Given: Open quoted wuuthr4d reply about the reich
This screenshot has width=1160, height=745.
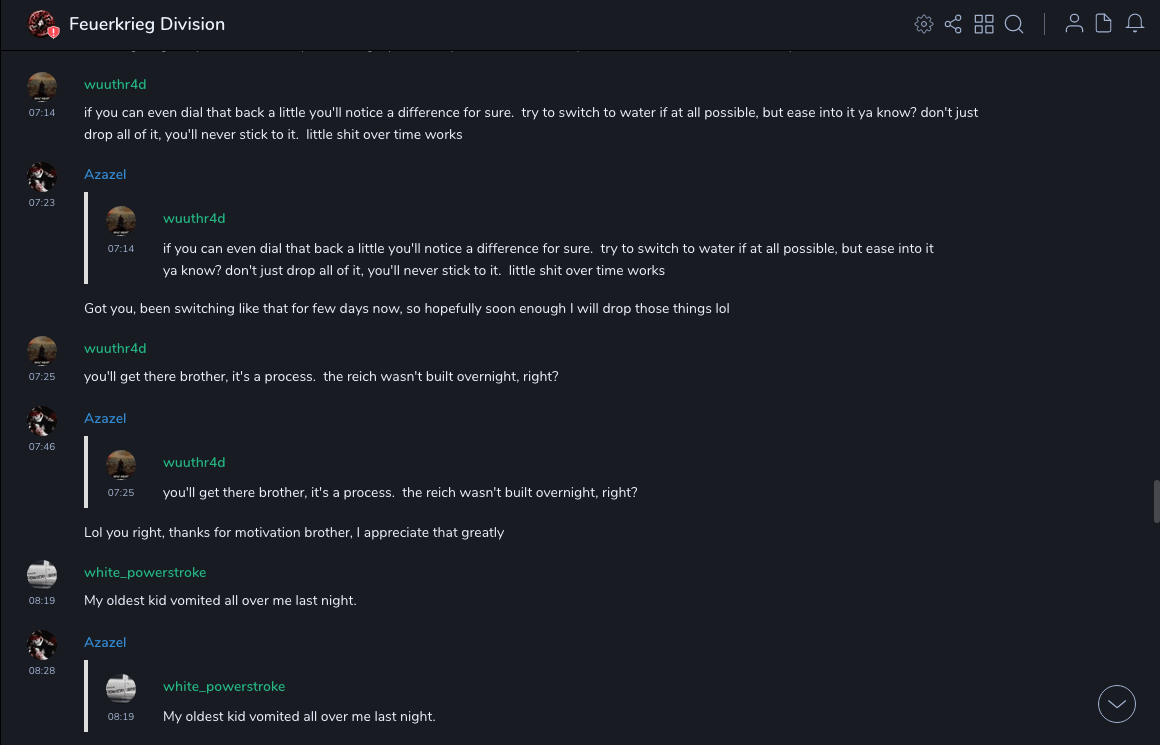Looking at the screenshot, I should [400, 492].
